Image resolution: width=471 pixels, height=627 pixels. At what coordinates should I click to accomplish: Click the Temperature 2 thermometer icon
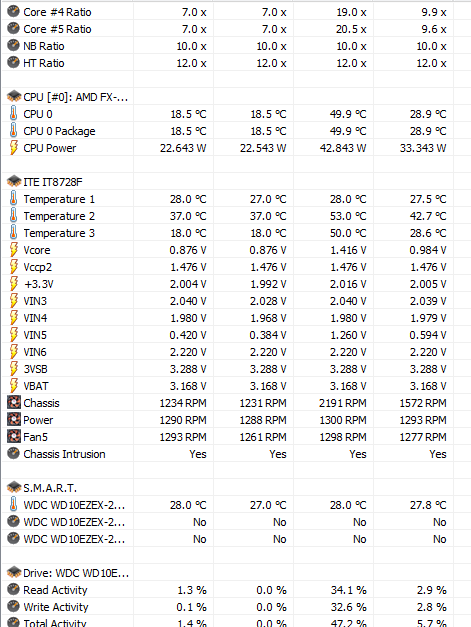[x=13, y=216]
